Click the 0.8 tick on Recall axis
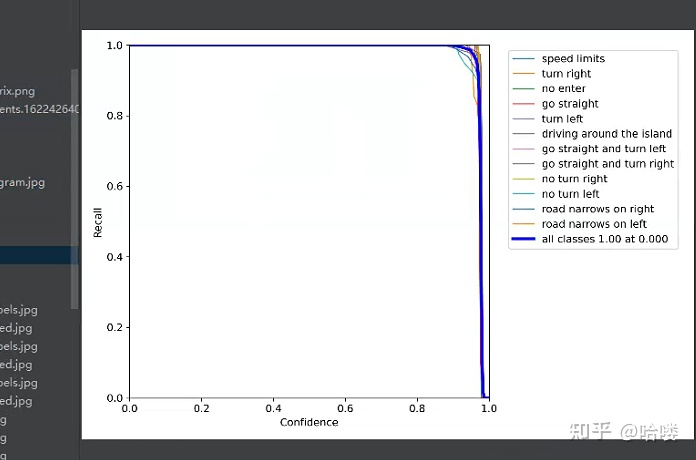The image size is (696, 460). pos(115,116)
